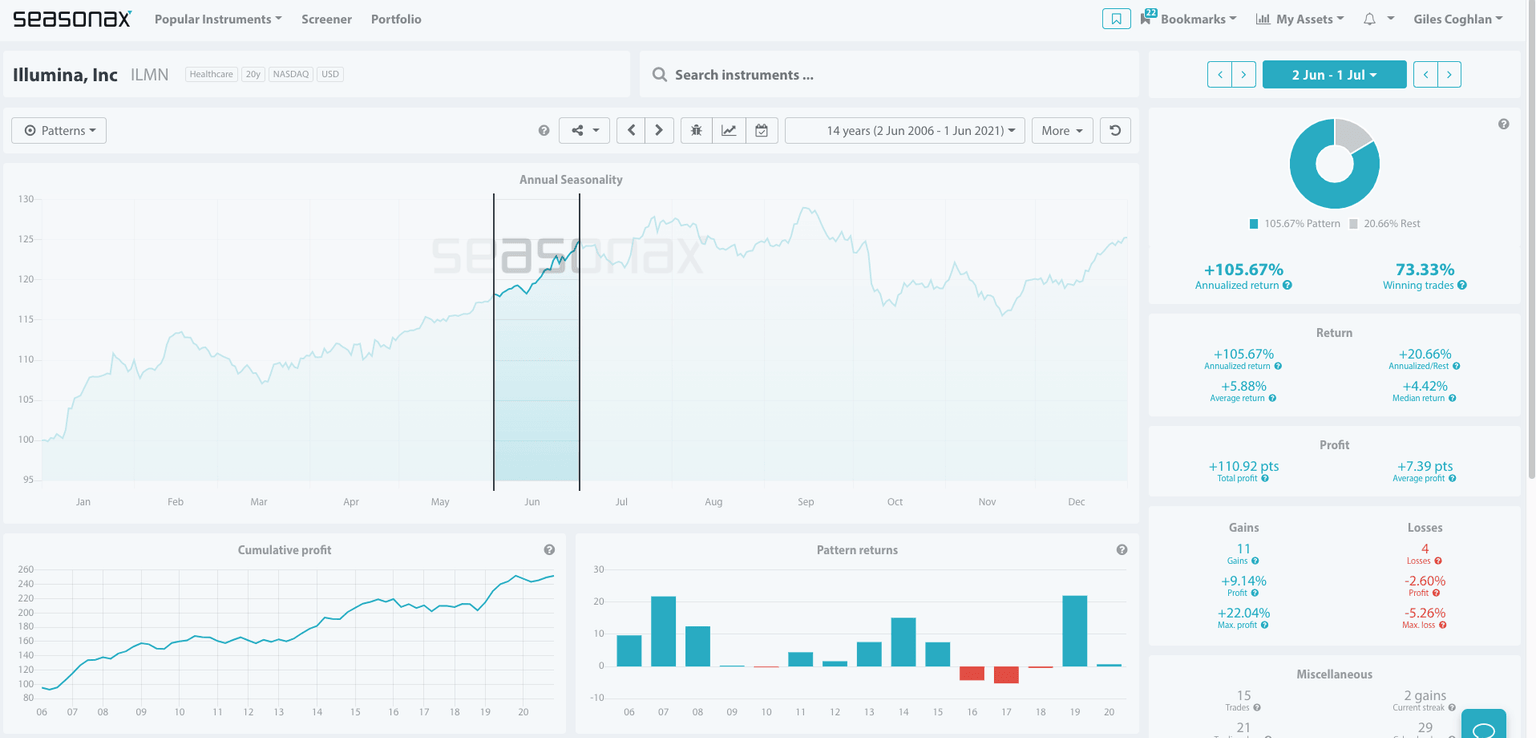This screenshot has width=1536, height=738.
Task: Click the bug icon in chart toolbar
Action: (x=696, y=131)
